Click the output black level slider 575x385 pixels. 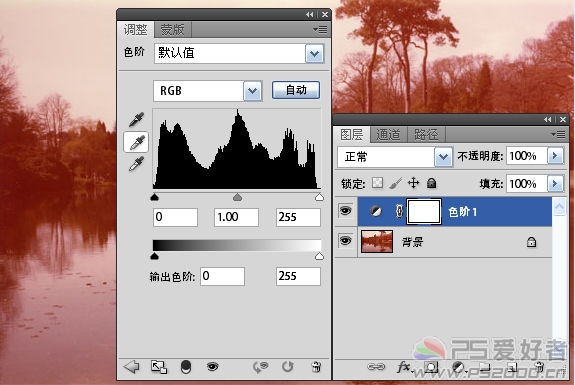coord(154,256)
